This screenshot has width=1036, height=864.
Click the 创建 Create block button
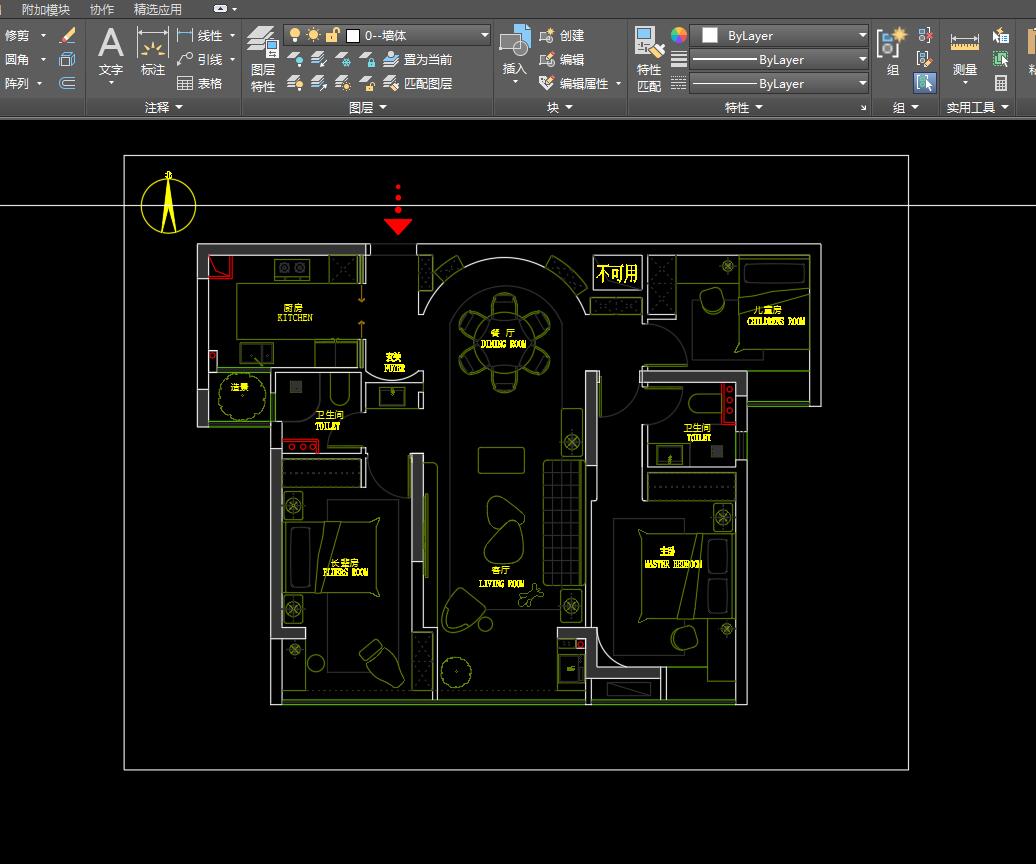click(561, 36)
